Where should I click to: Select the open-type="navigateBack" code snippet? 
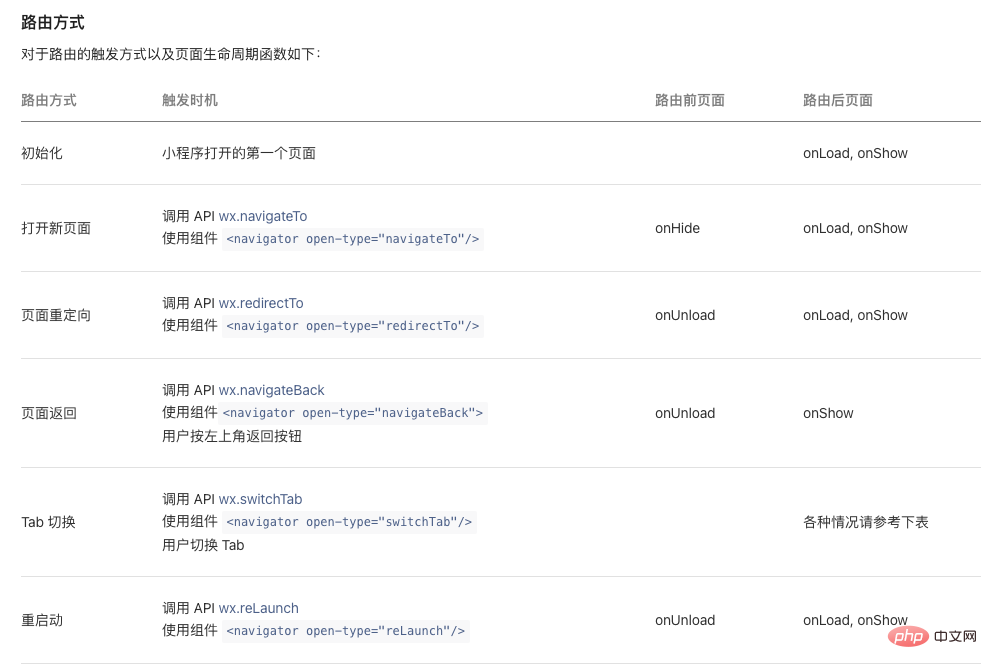354,413
